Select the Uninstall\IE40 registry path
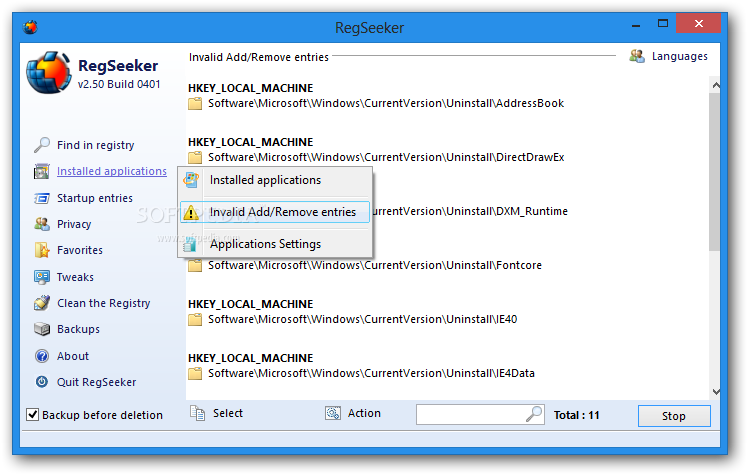This screenshot has height=475, width=748. (x=363, y=320)
